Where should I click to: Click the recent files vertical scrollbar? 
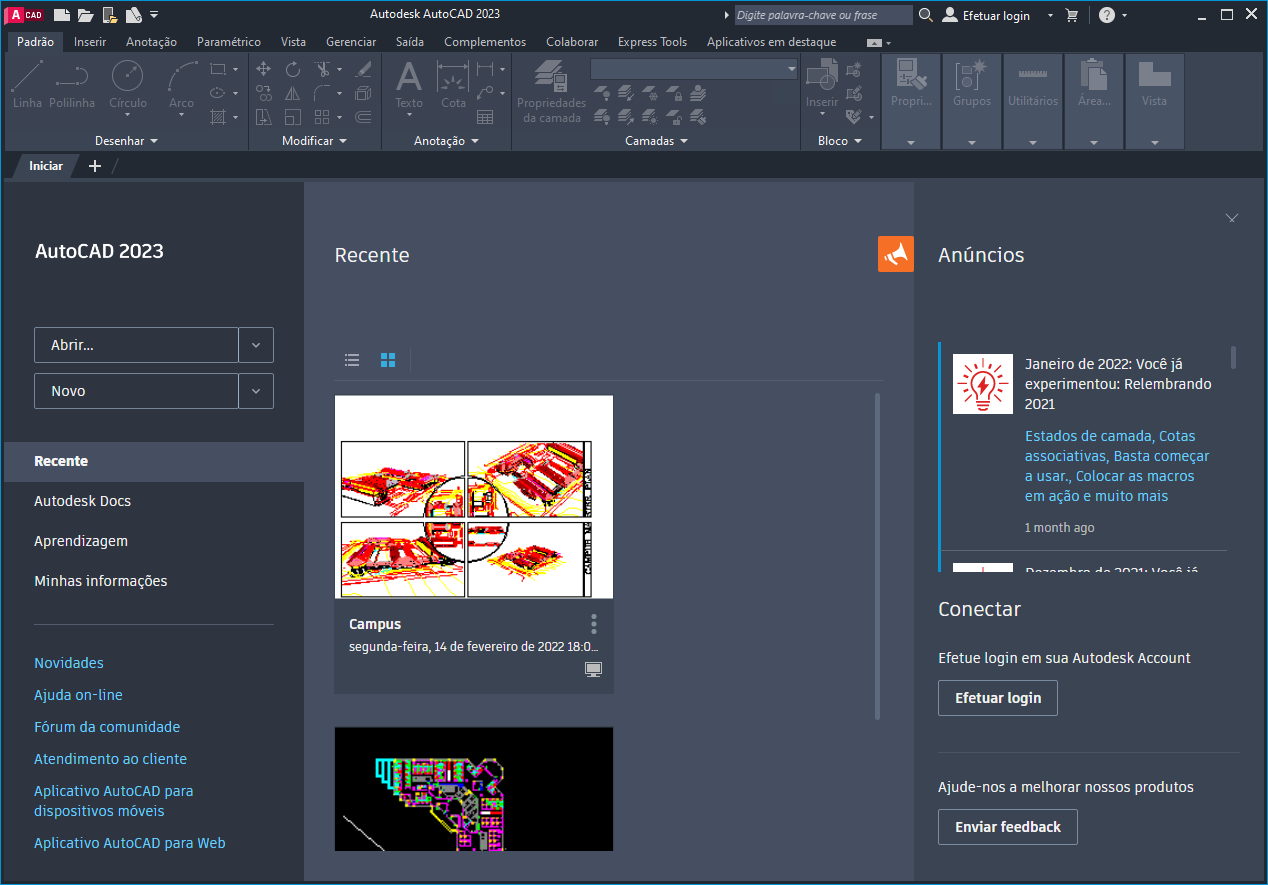[x=878, y=556]
